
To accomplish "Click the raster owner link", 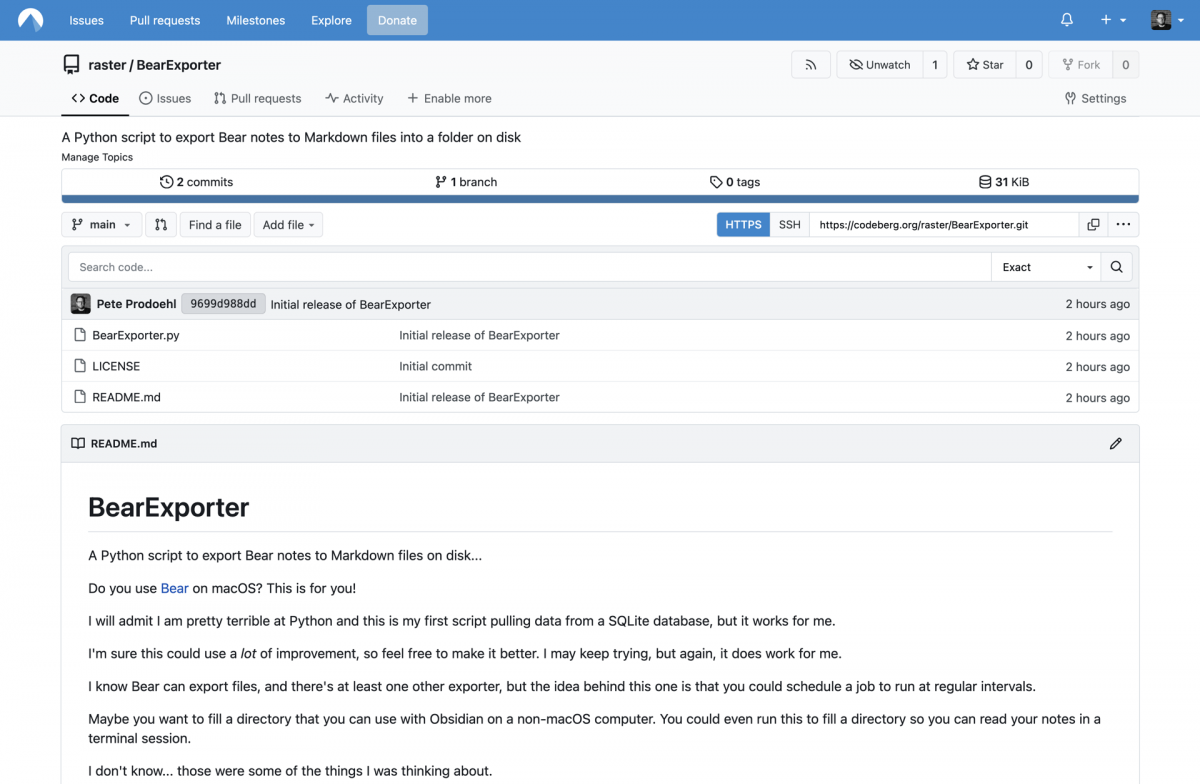I will coord(107,65).
